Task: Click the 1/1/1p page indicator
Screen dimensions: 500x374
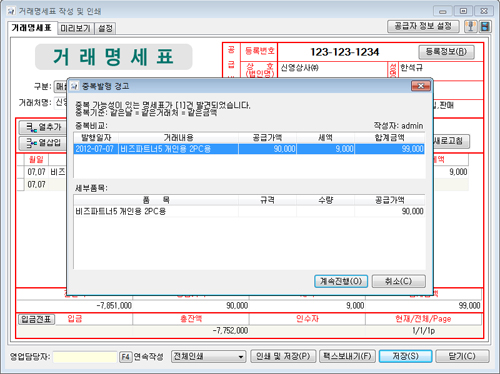Action: 423,331
